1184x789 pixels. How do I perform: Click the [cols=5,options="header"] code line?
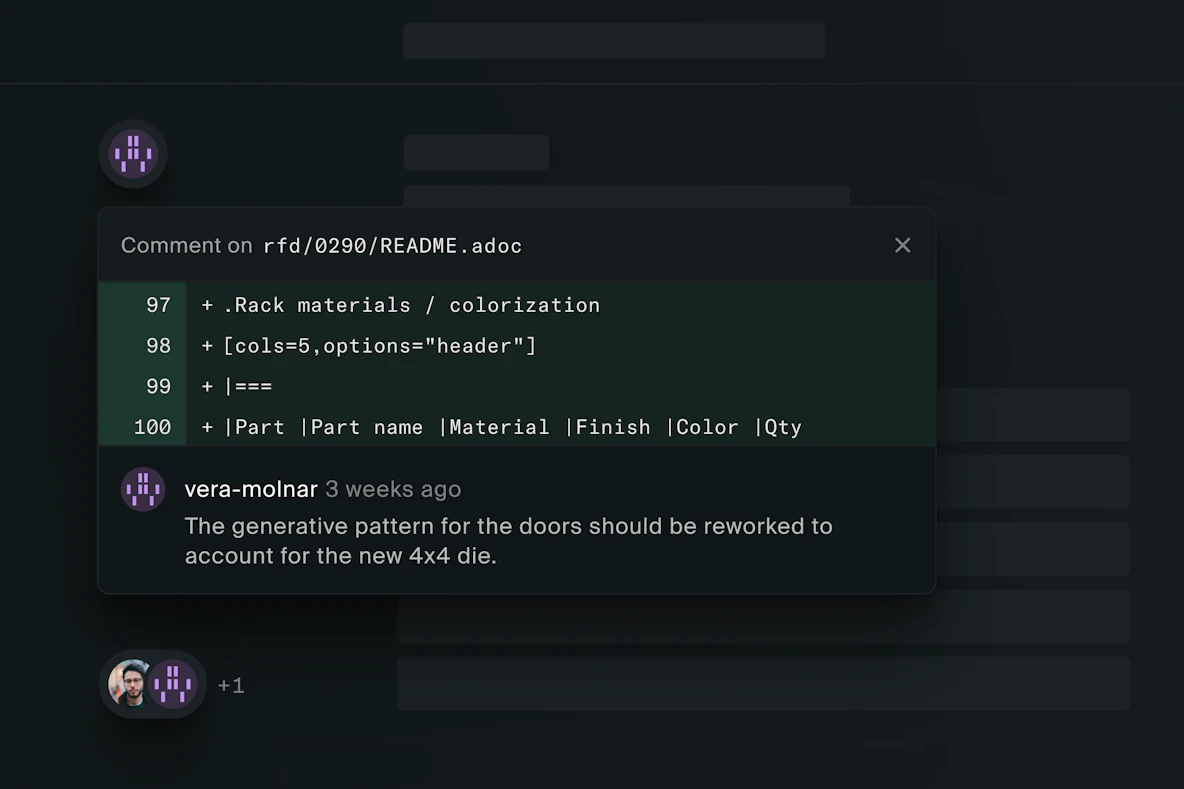click(379, 346)
